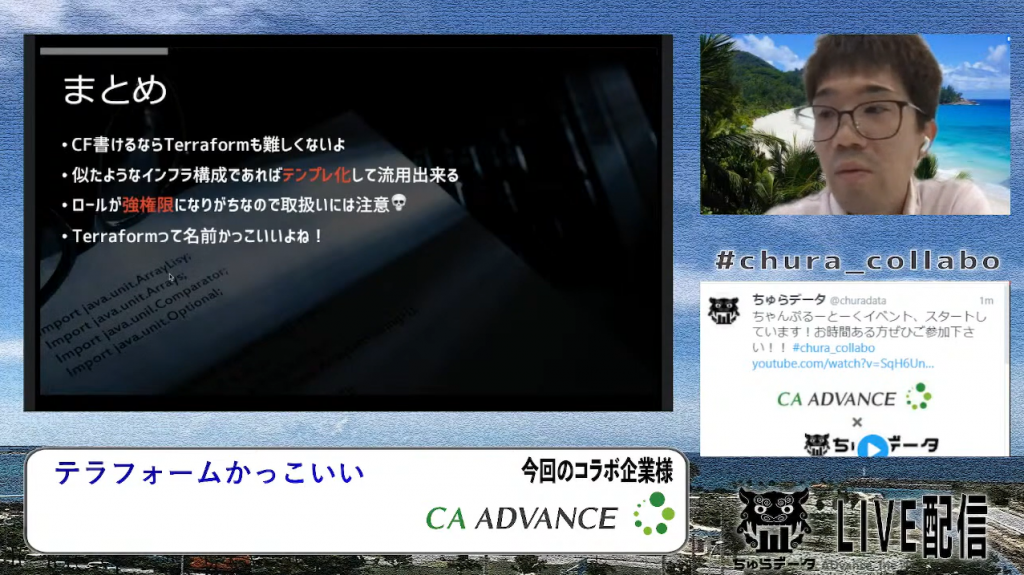Click the LIVE配信 text
This screenshot has height=575, width=1024.
(x=913, y=526)
